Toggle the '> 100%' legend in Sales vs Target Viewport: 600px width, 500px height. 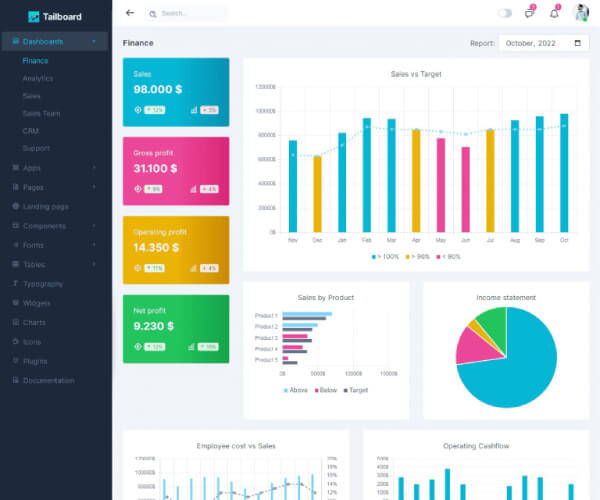[x=386, y=257]
